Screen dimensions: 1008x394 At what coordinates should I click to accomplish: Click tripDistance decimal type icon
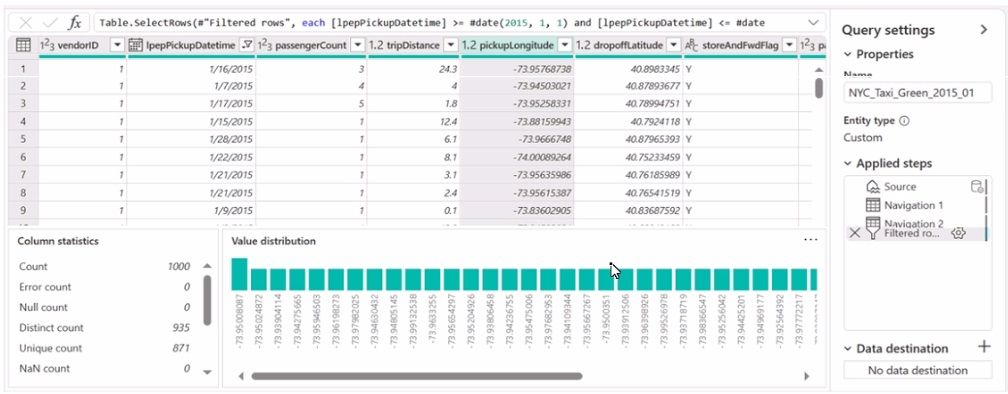pos(377,46)
